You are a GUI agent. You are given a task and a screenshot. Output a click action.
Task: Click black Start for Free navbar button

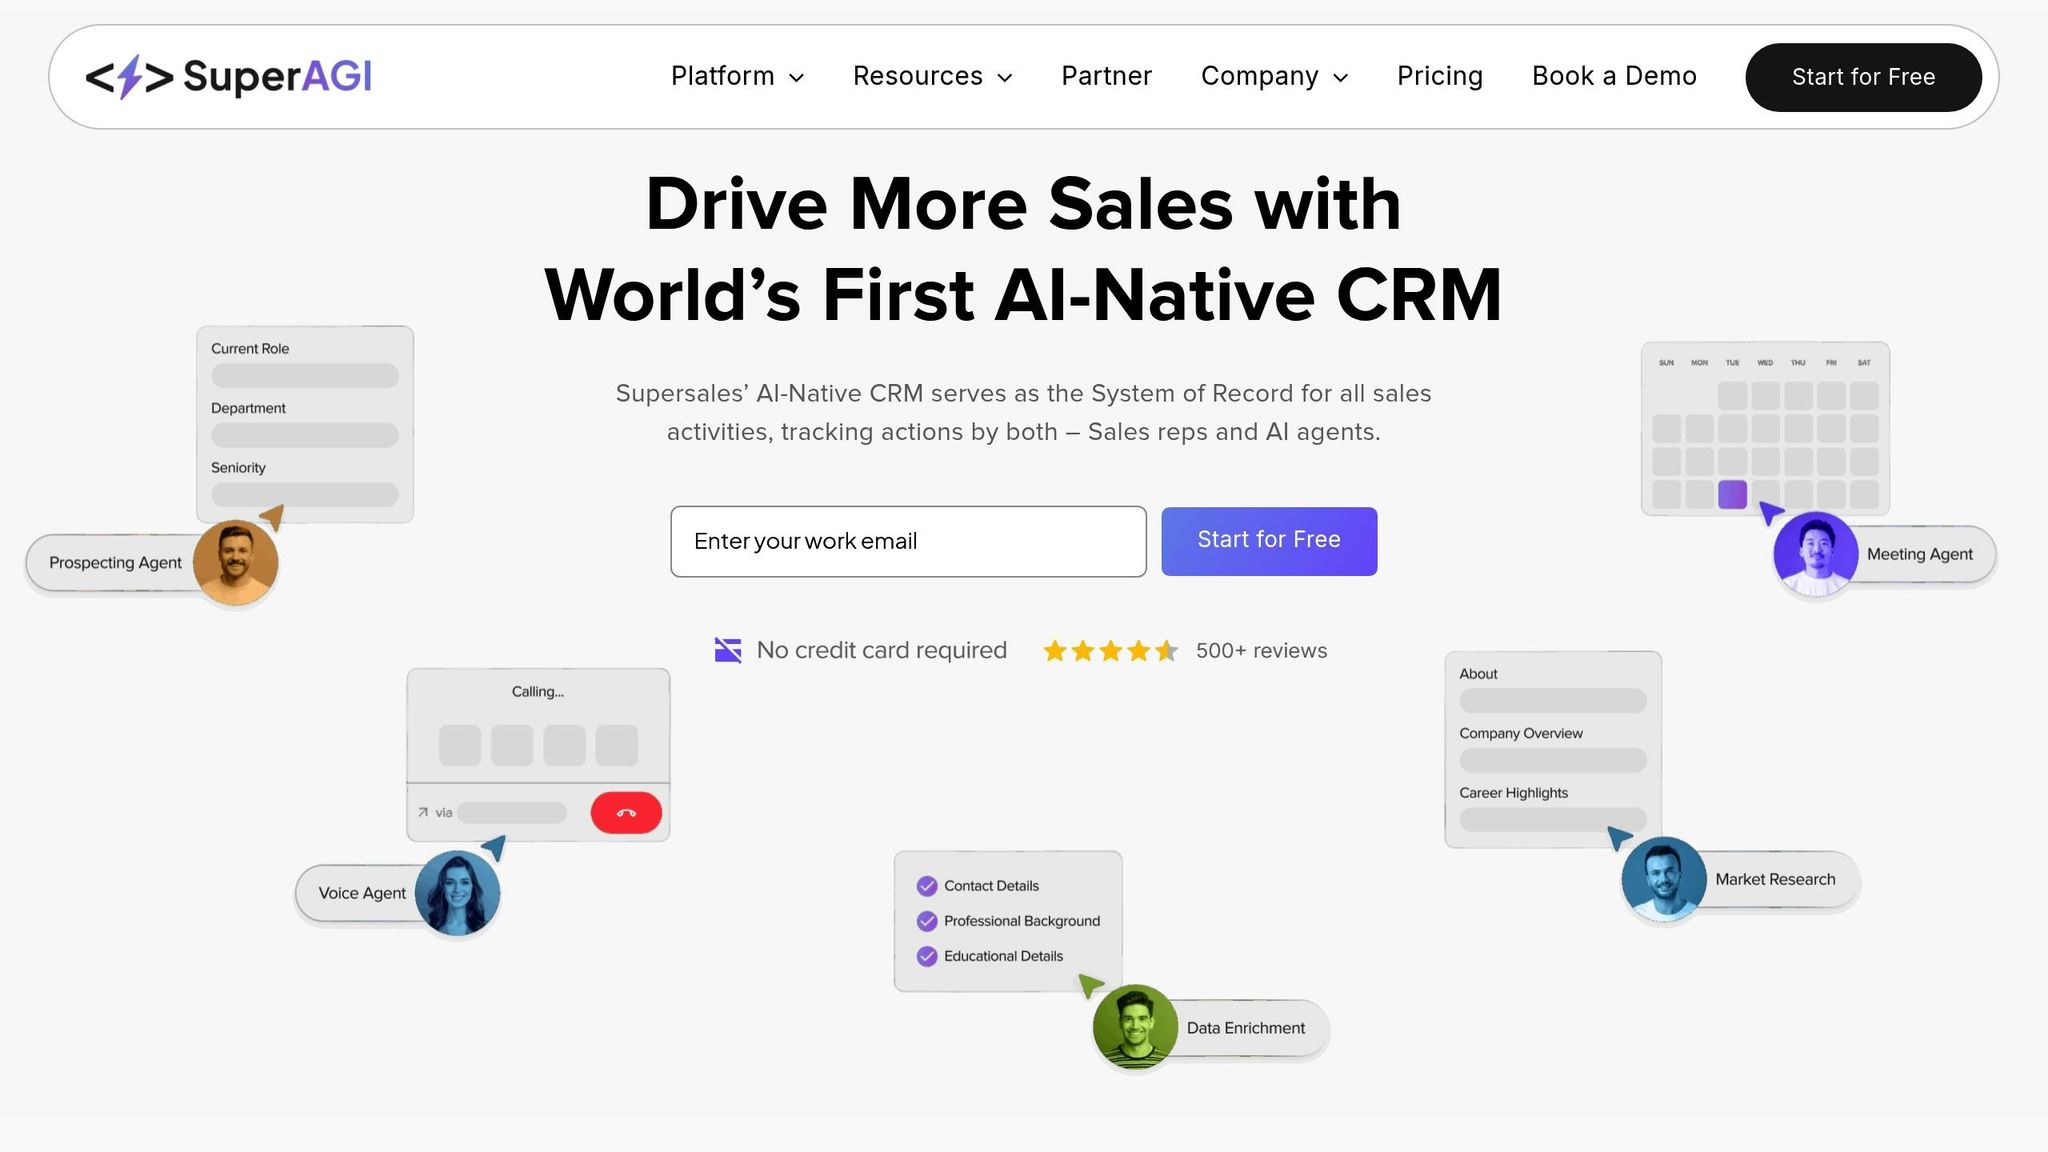(x=1863, y=77)
